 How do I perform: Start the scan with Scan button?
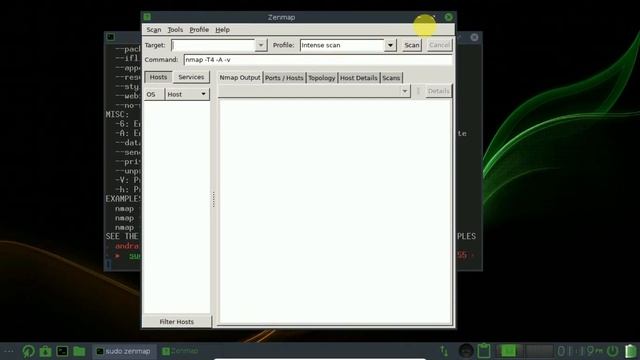(x=411, y=45)
